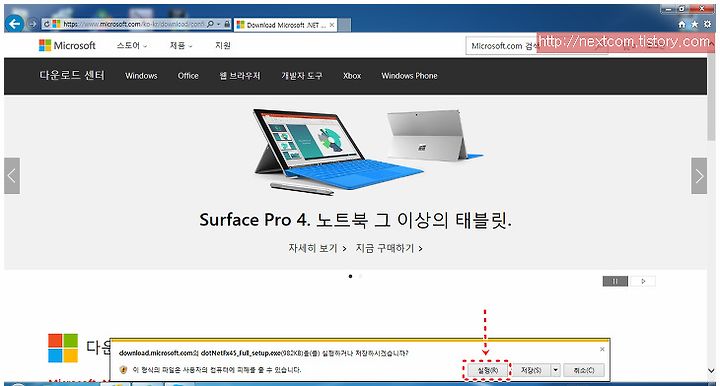Screen dimensions: 720x386
Task: Select the second carousel indicator dot
Action: [360, 276]
